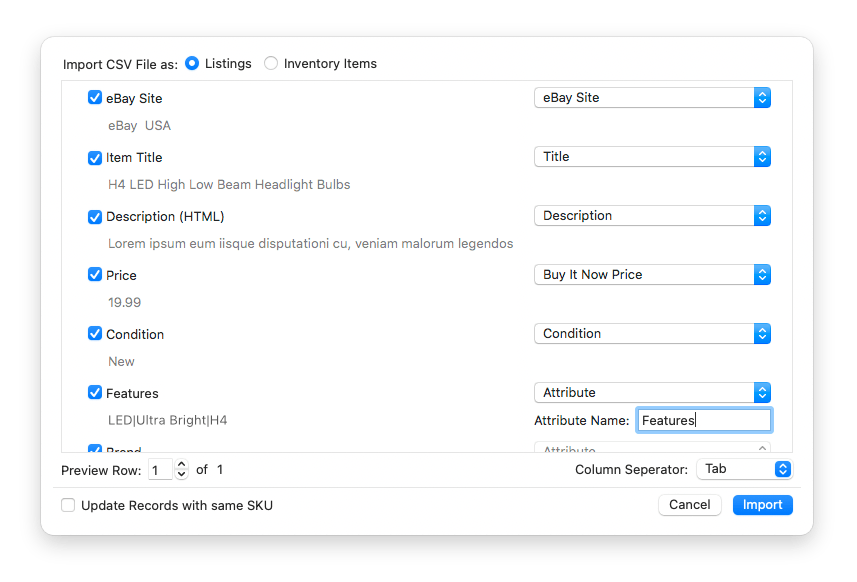This screenshot has height=582, width=857.
Task: Open the Buy It Now Price dropdown
Action: [652, 275]
